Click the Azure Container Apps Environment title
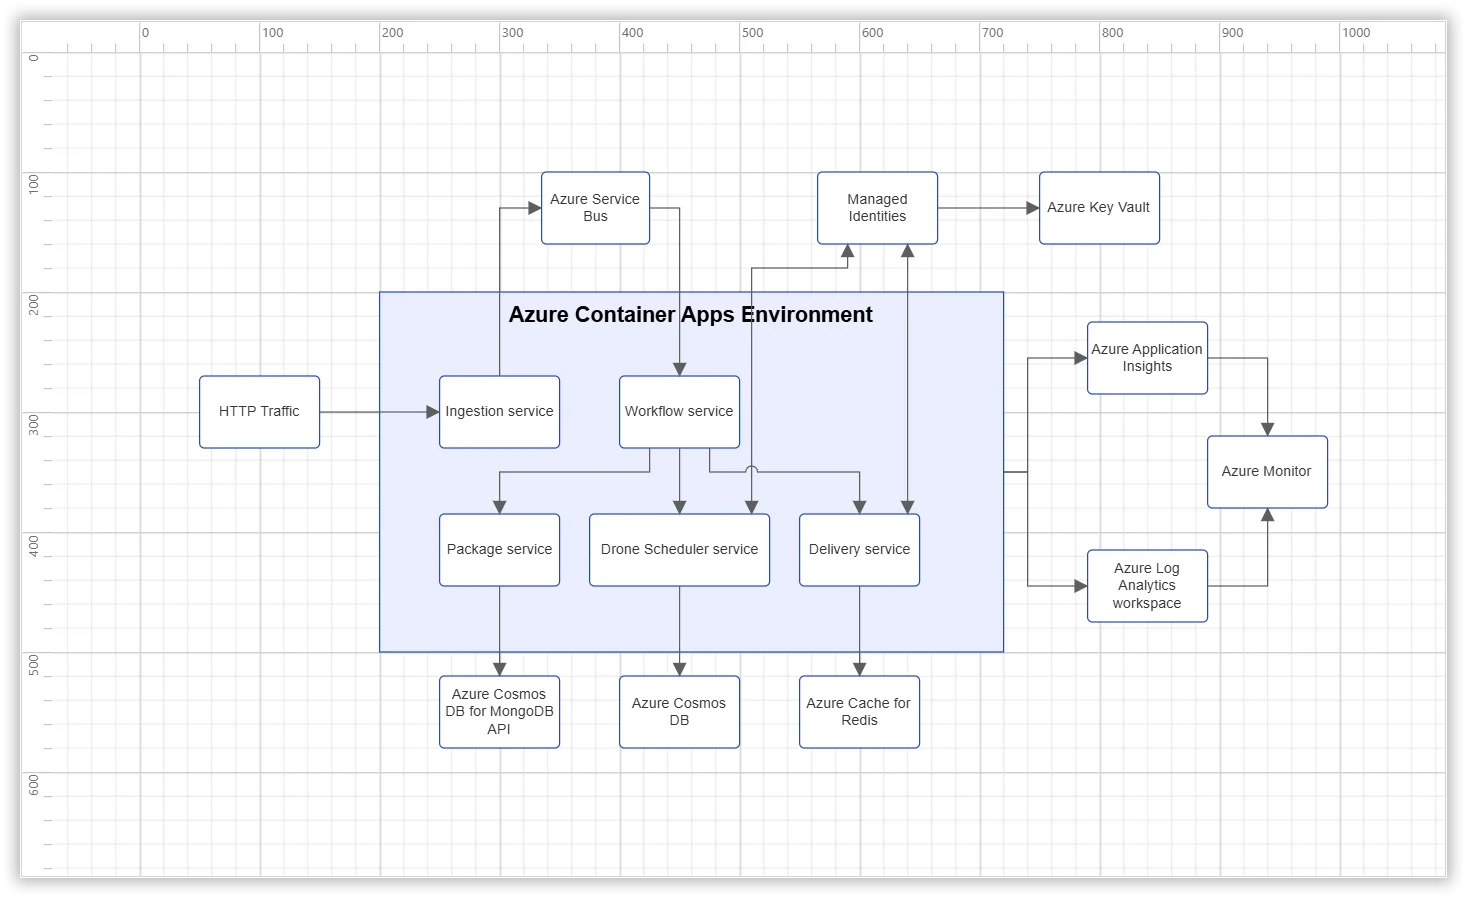Screen dimensions: 1467x898 (690, 315)
